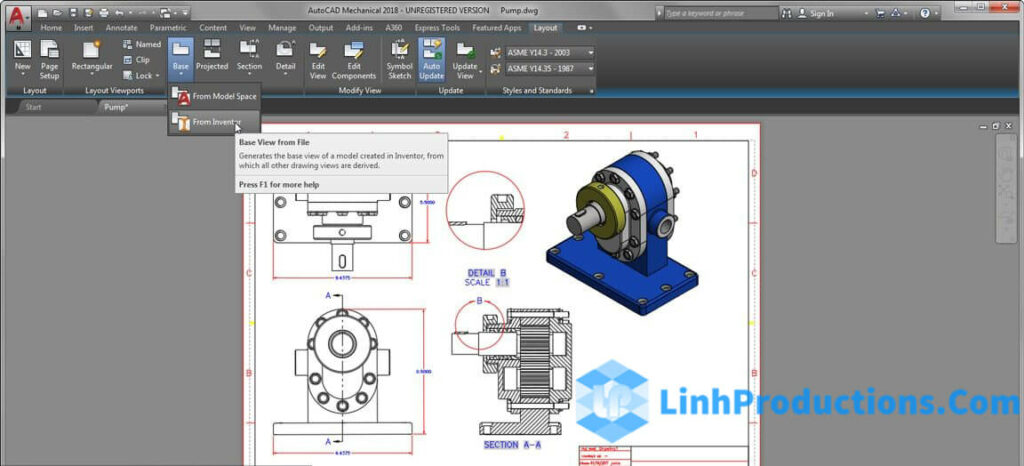Open the AutoCAD application menu button

[18, 17]
